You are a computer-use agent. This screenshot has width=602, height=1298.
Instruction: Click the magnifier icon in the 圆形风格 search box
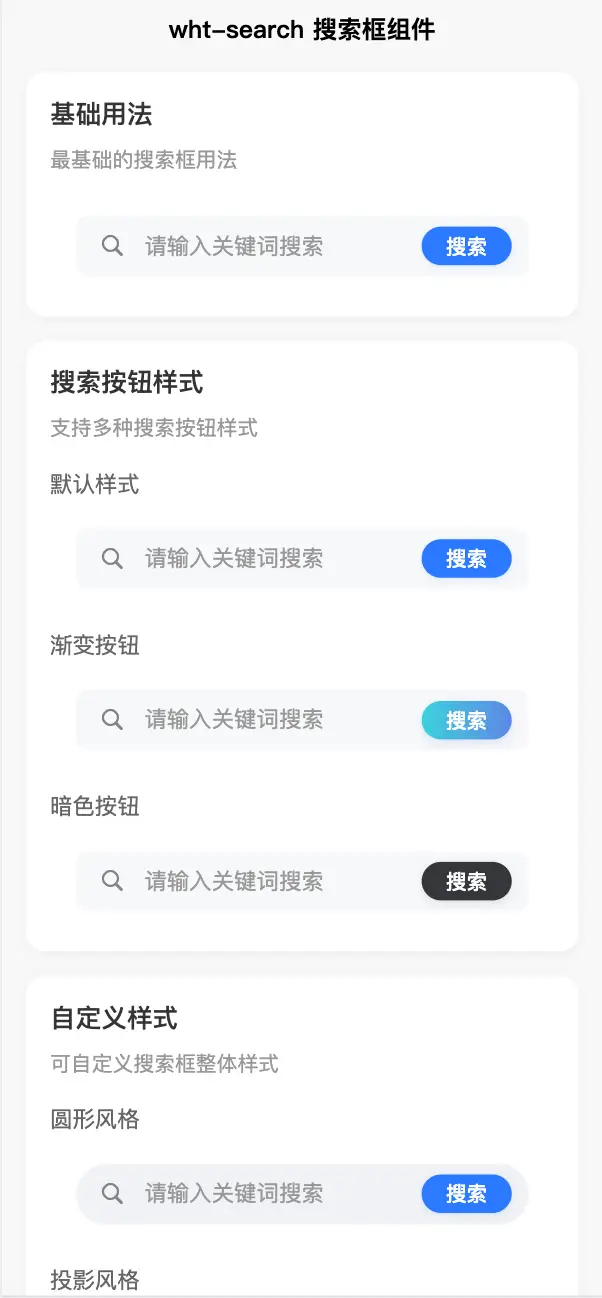click(x=113, y=1193)
